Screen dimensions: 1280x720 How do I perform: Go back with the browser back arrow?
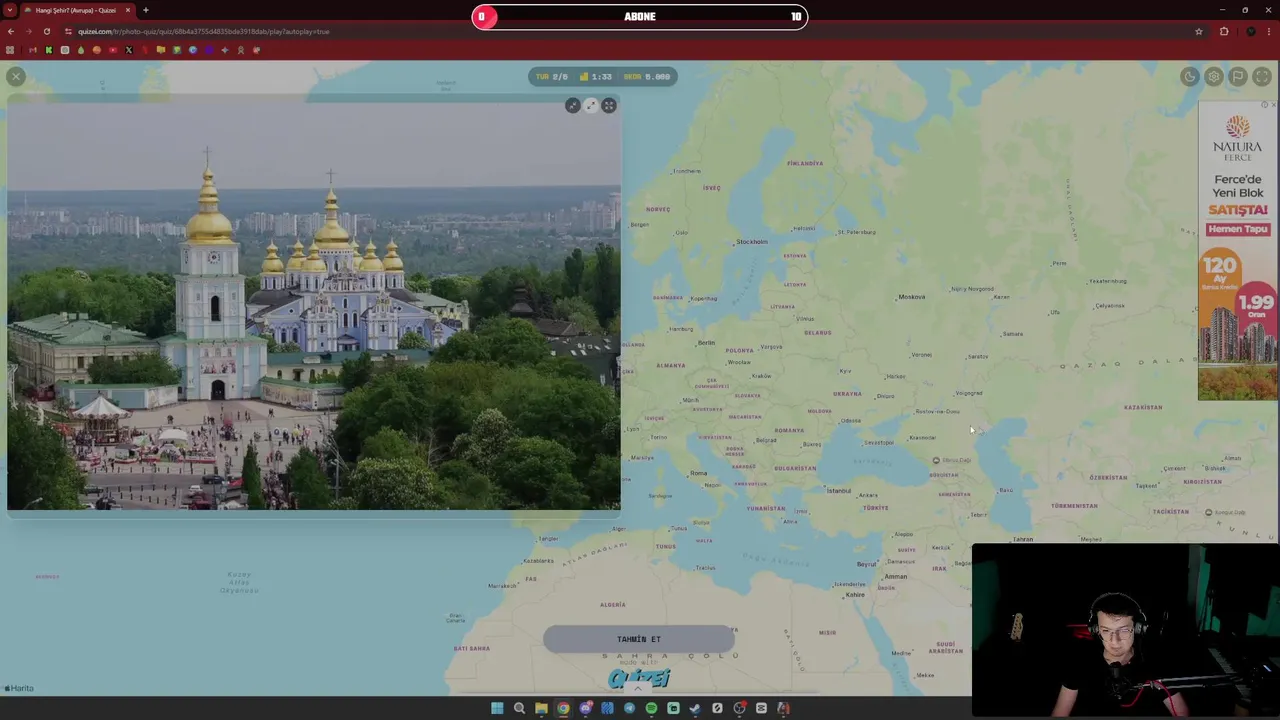coord(11,32)
